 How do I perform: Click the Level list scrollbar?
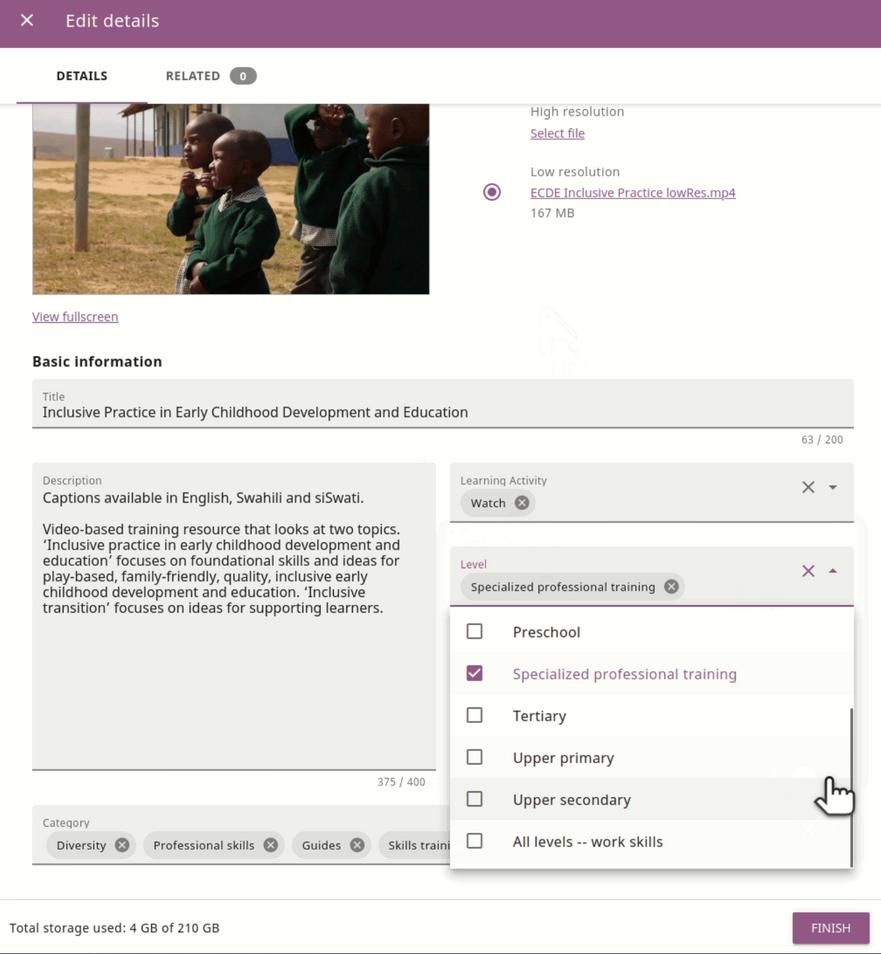tap(851, 787)
